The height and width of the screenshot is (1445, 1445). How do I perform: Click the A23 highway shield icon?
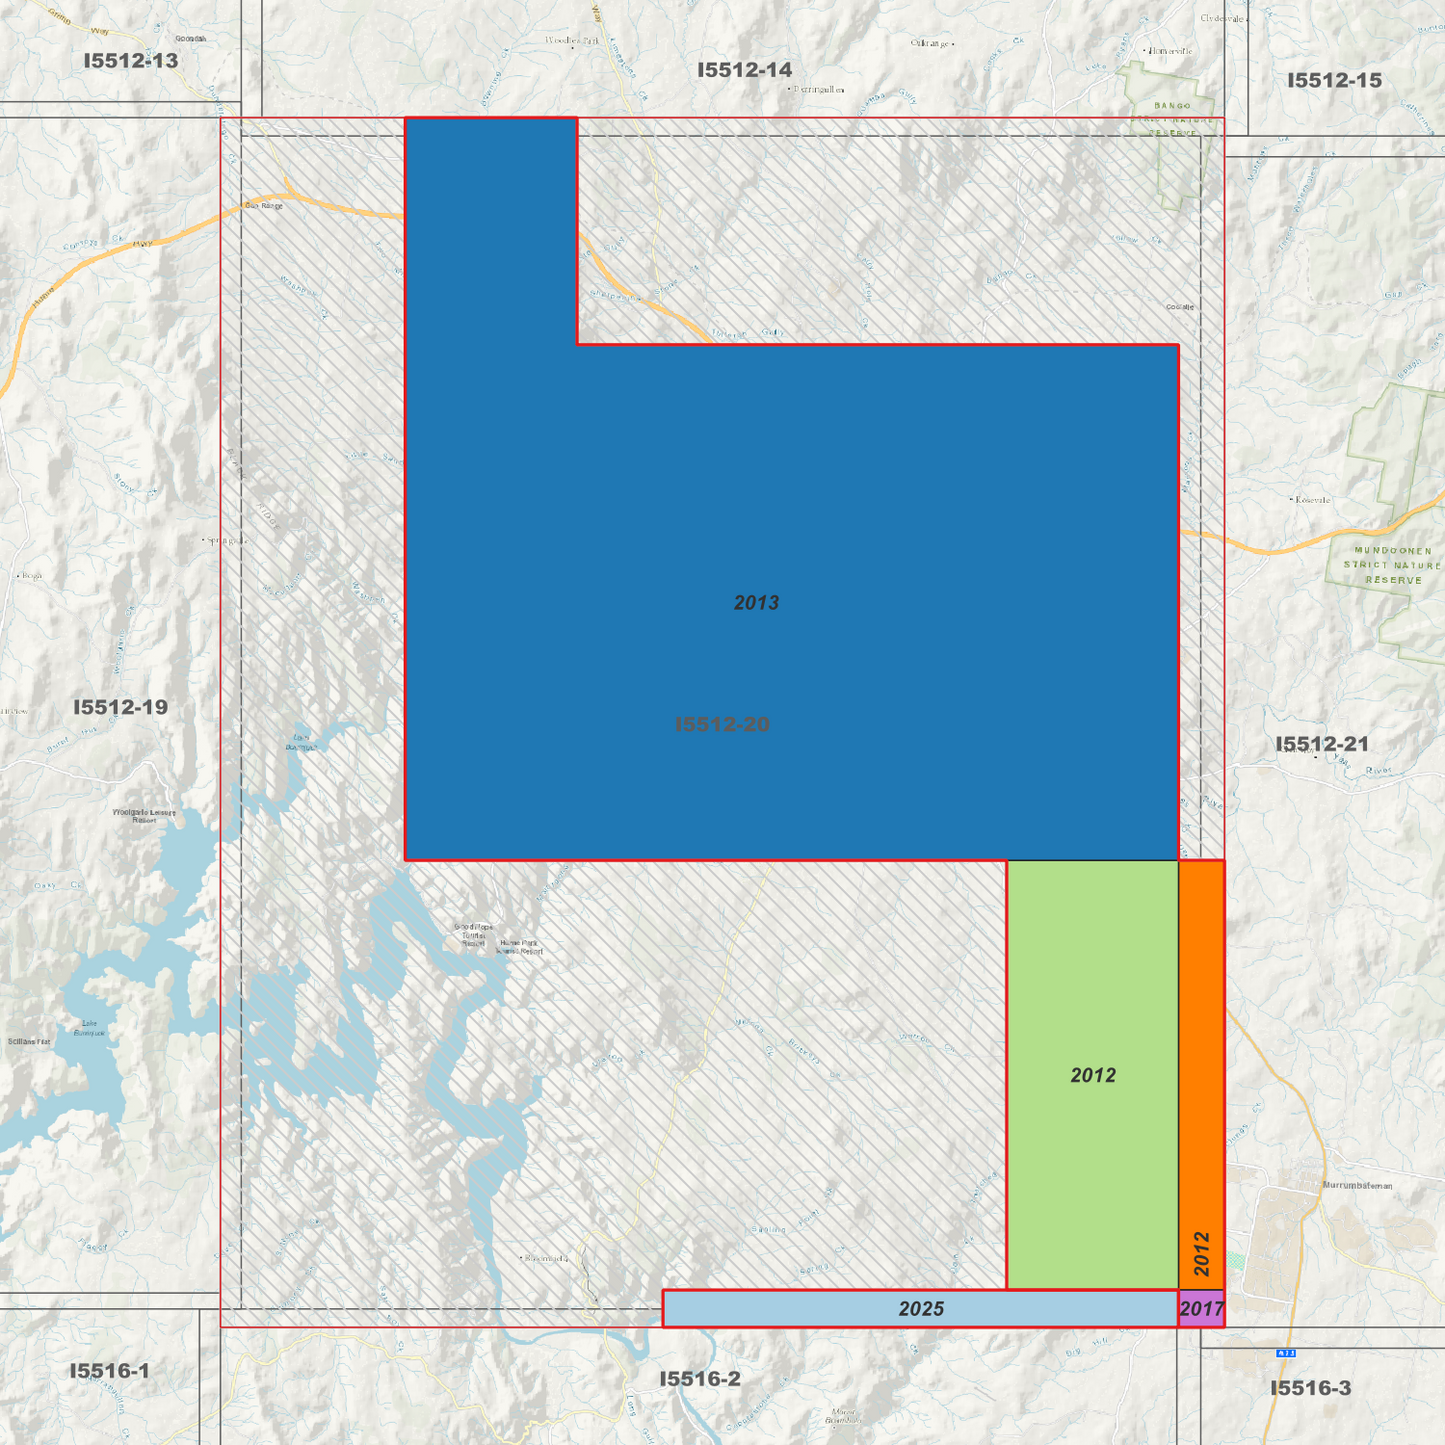tap(1286, 1353)
